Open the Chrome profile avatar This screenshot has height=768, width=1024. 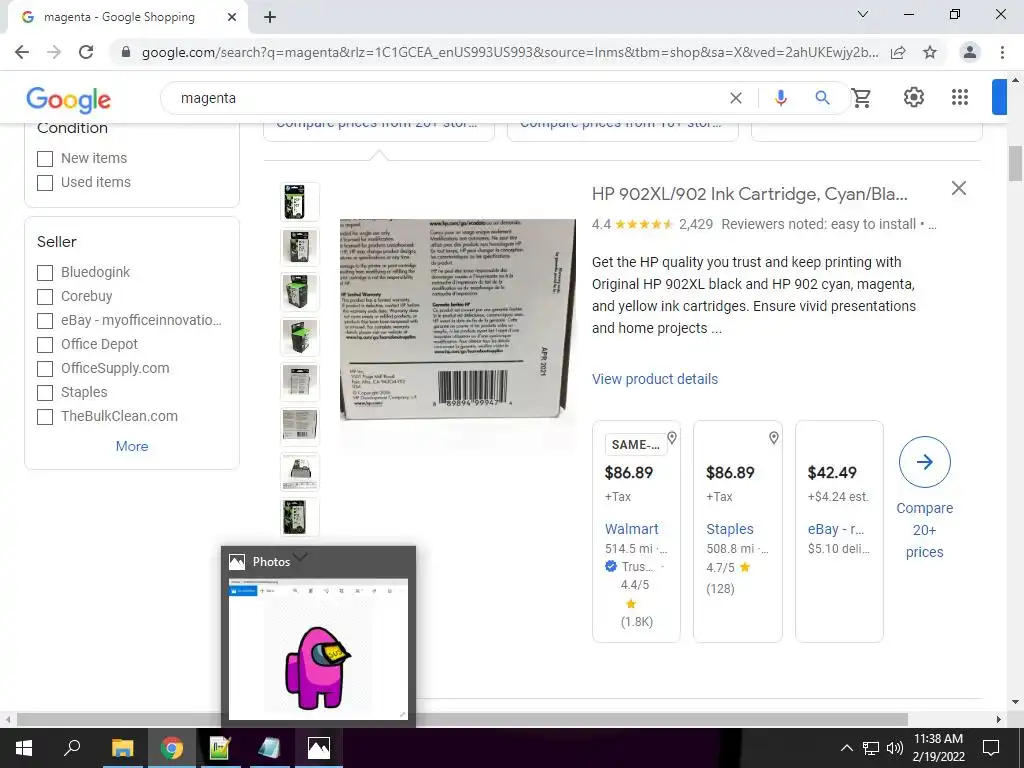click(x=970, y=52)
